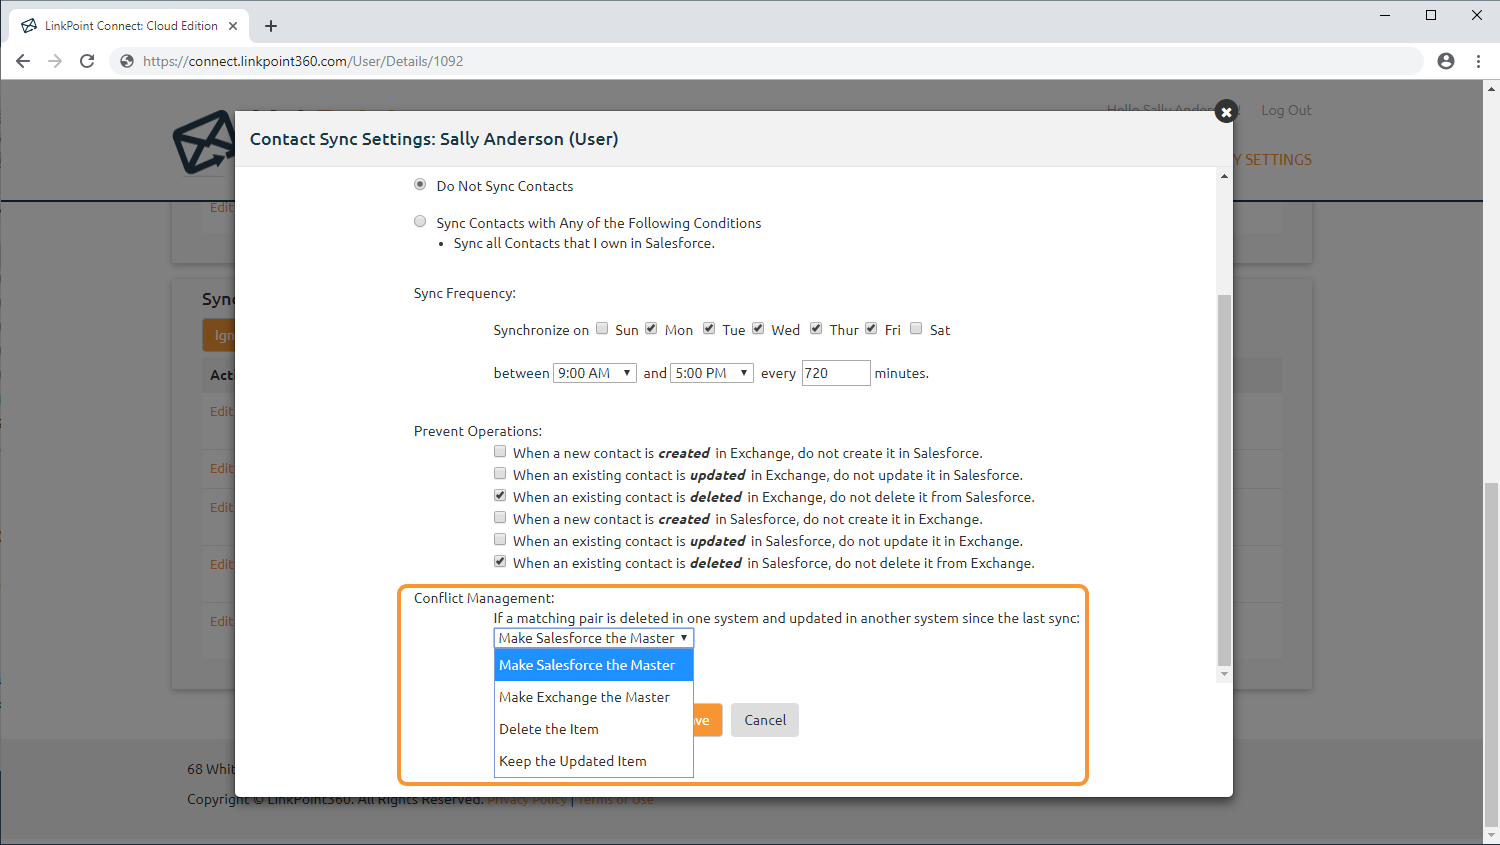Screen dimensions: 1500x845
Task: Enable Sunday synchronization
Action: pos(602,328)
